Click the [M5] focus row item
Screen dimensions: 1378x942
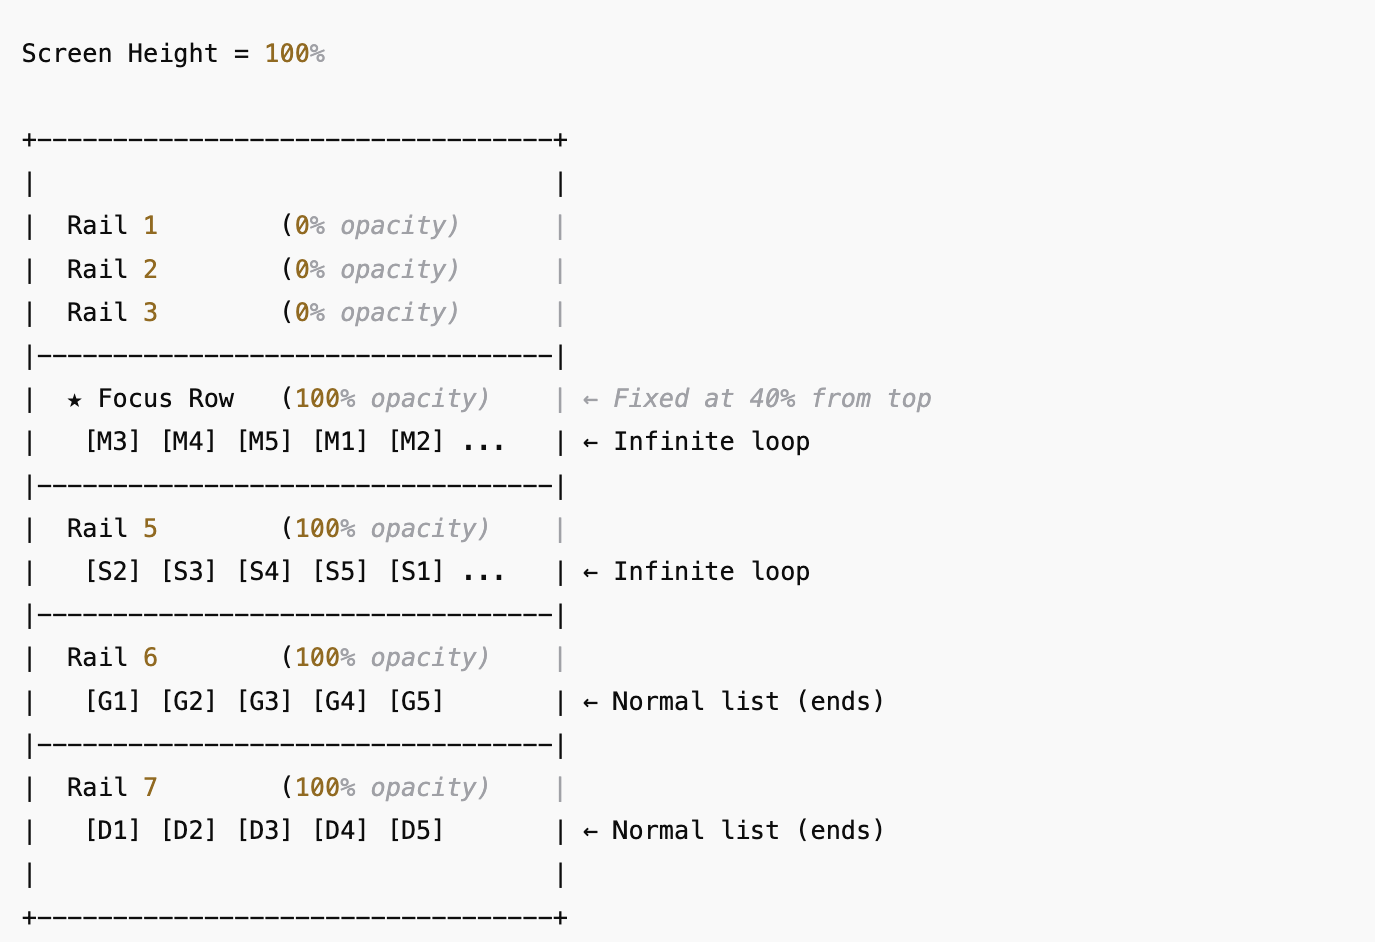point(265,442)
